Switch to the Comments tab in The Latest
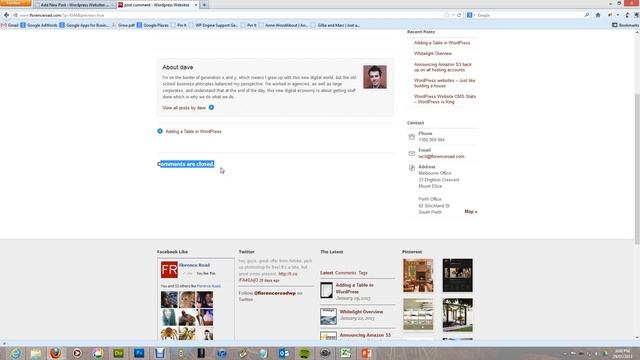Image resolution: width=640 pixels, height=360 pixels. tap(346, 273)
